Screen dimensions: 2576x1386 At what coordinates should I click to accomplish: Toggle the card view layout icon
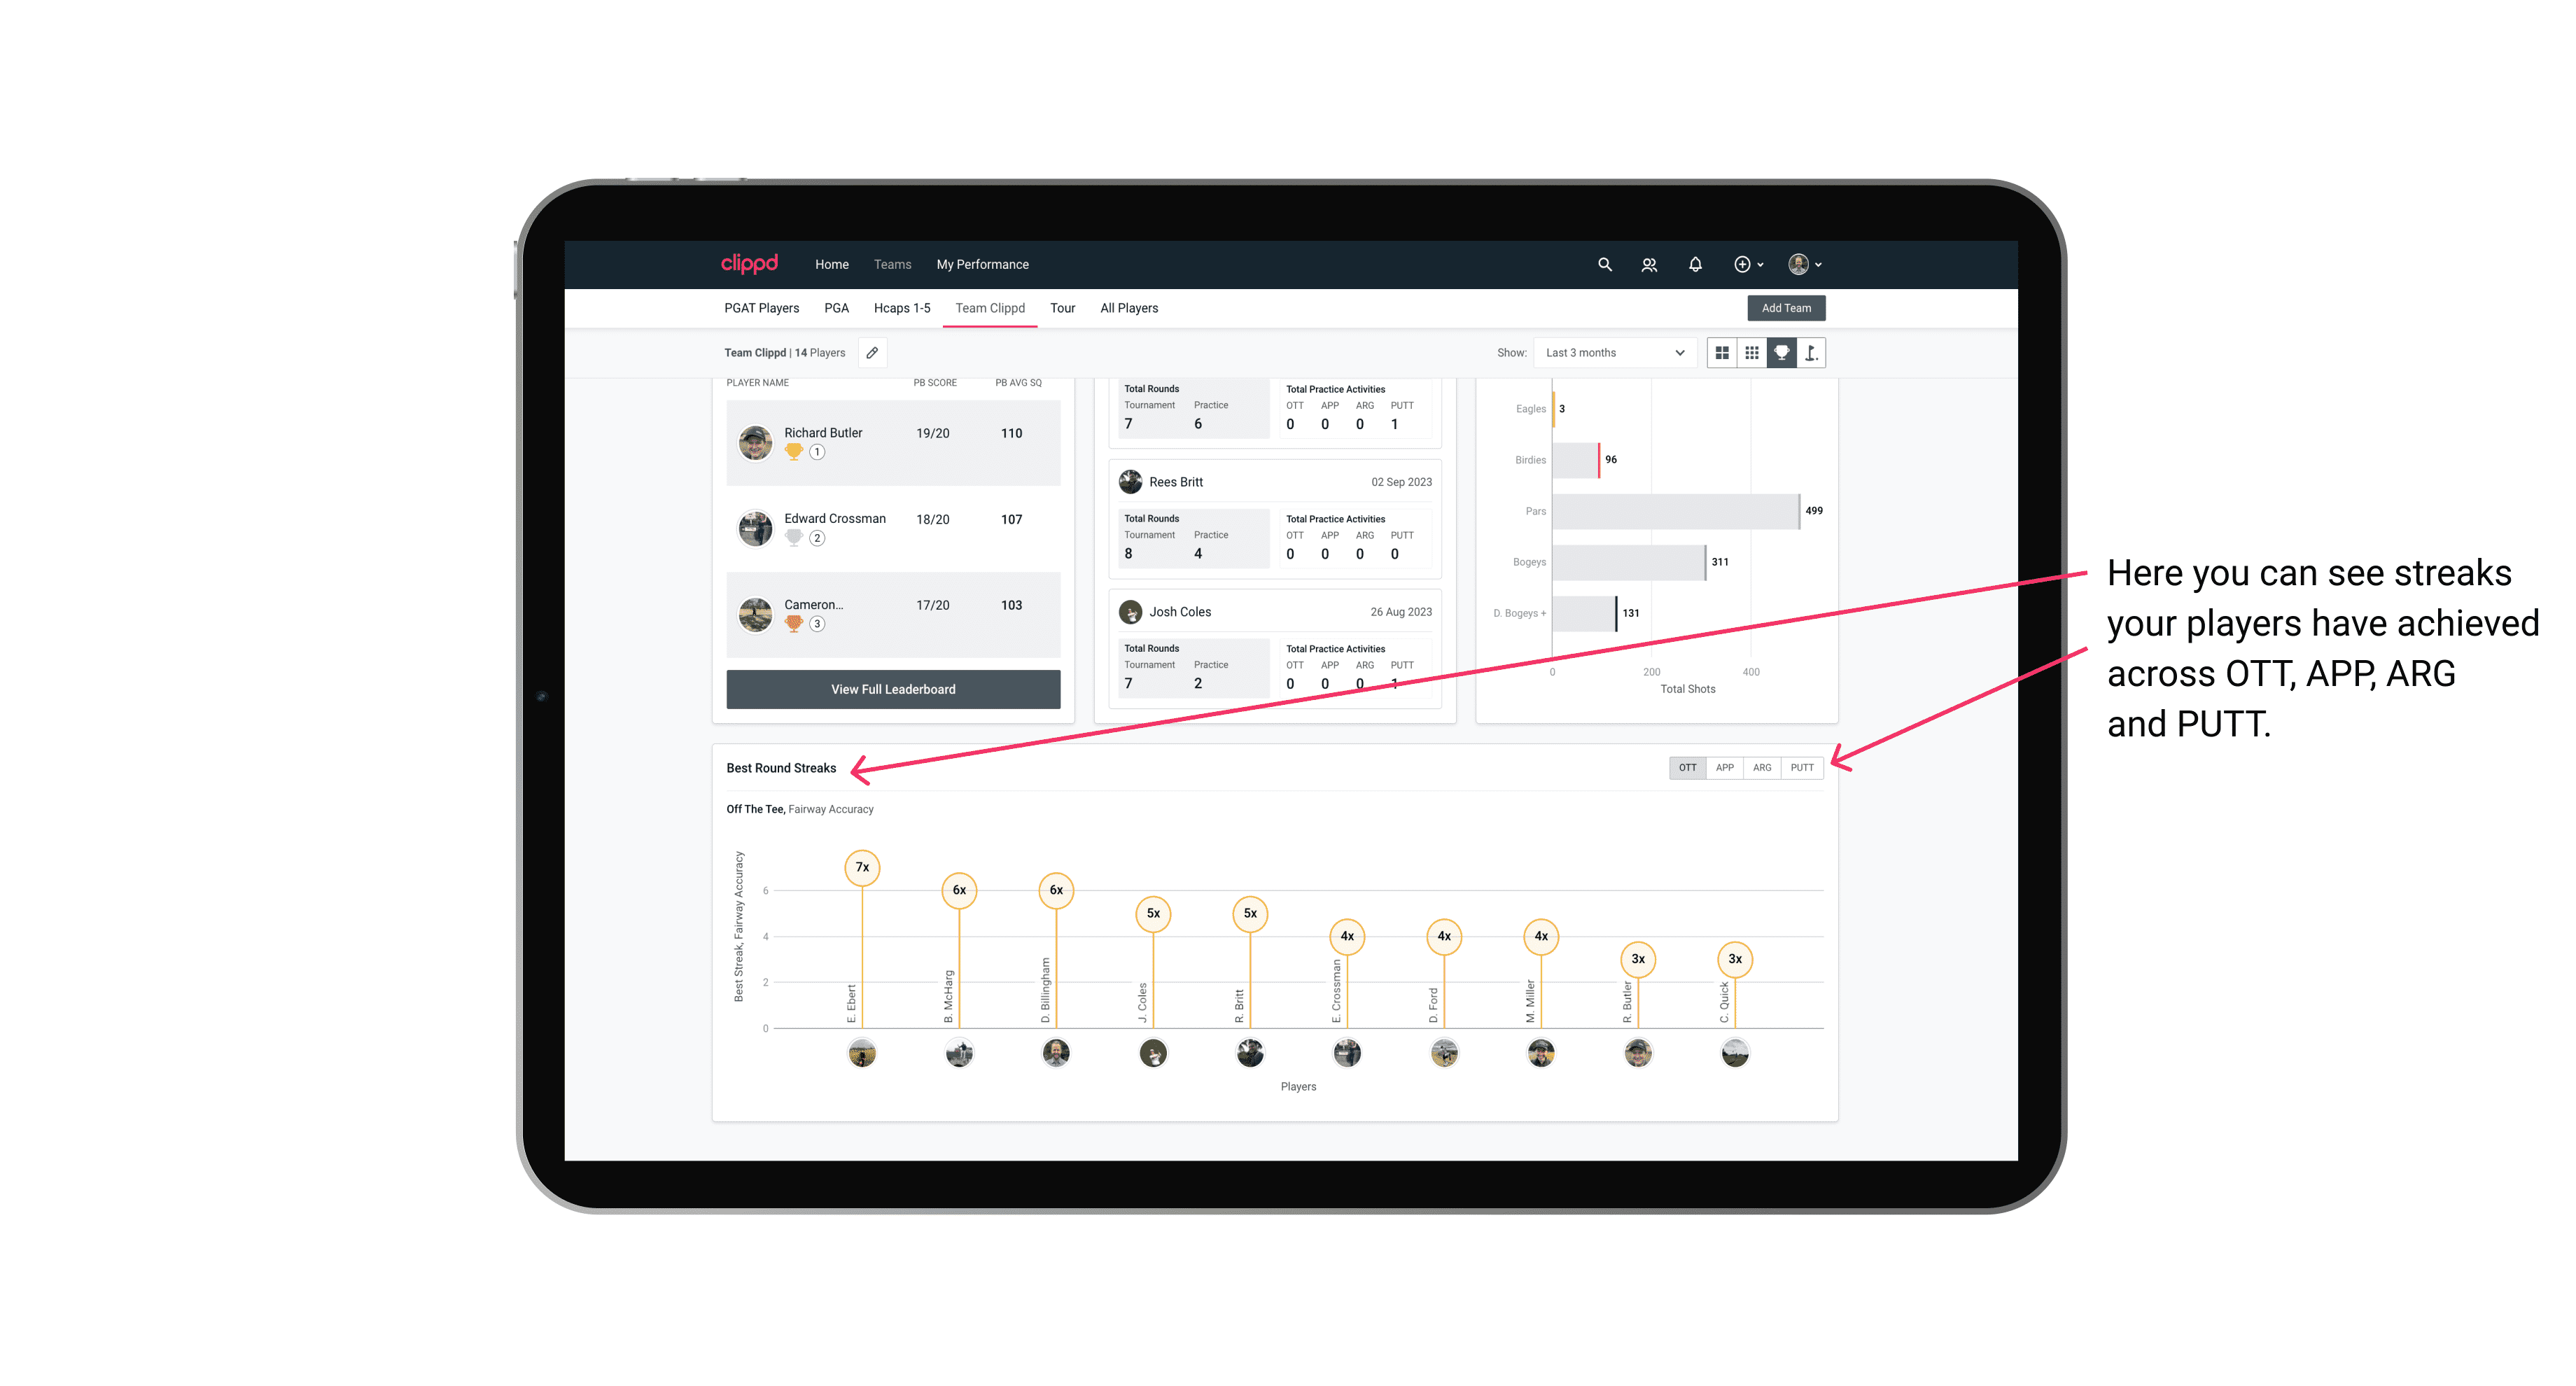click(x=1723, y=353)
